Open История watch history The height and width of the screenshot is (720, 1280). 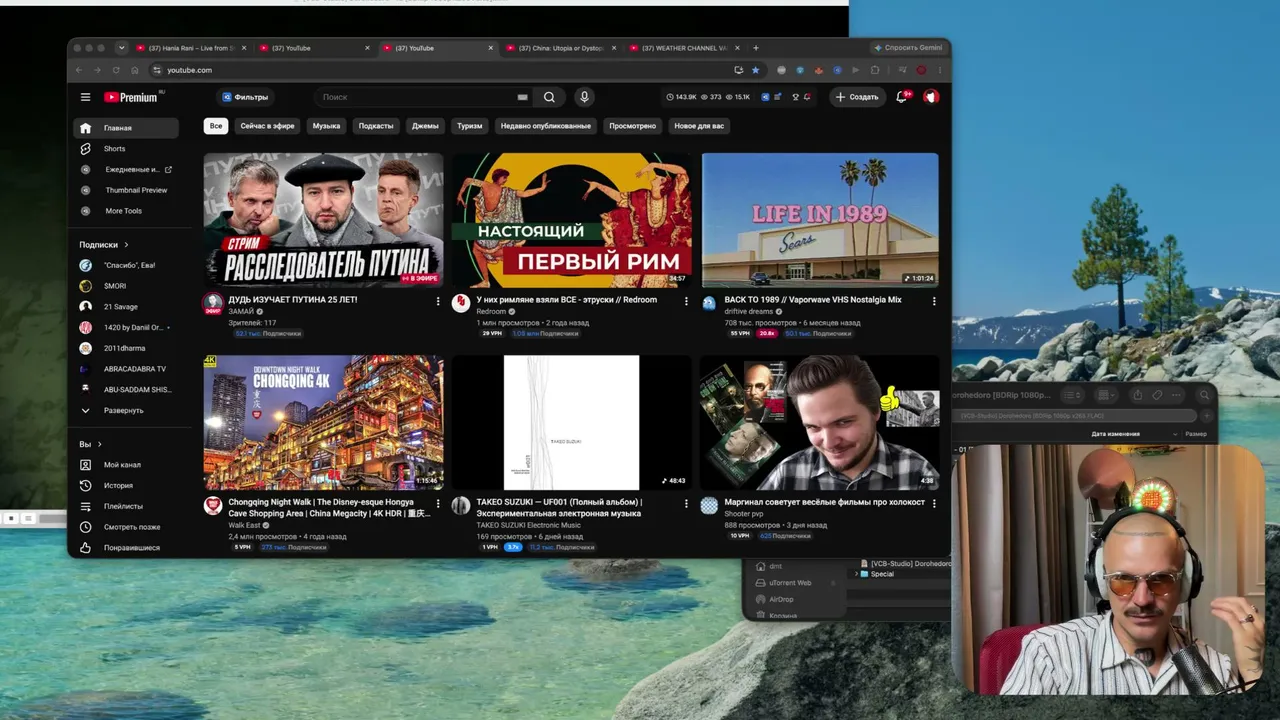pos(126,486)
